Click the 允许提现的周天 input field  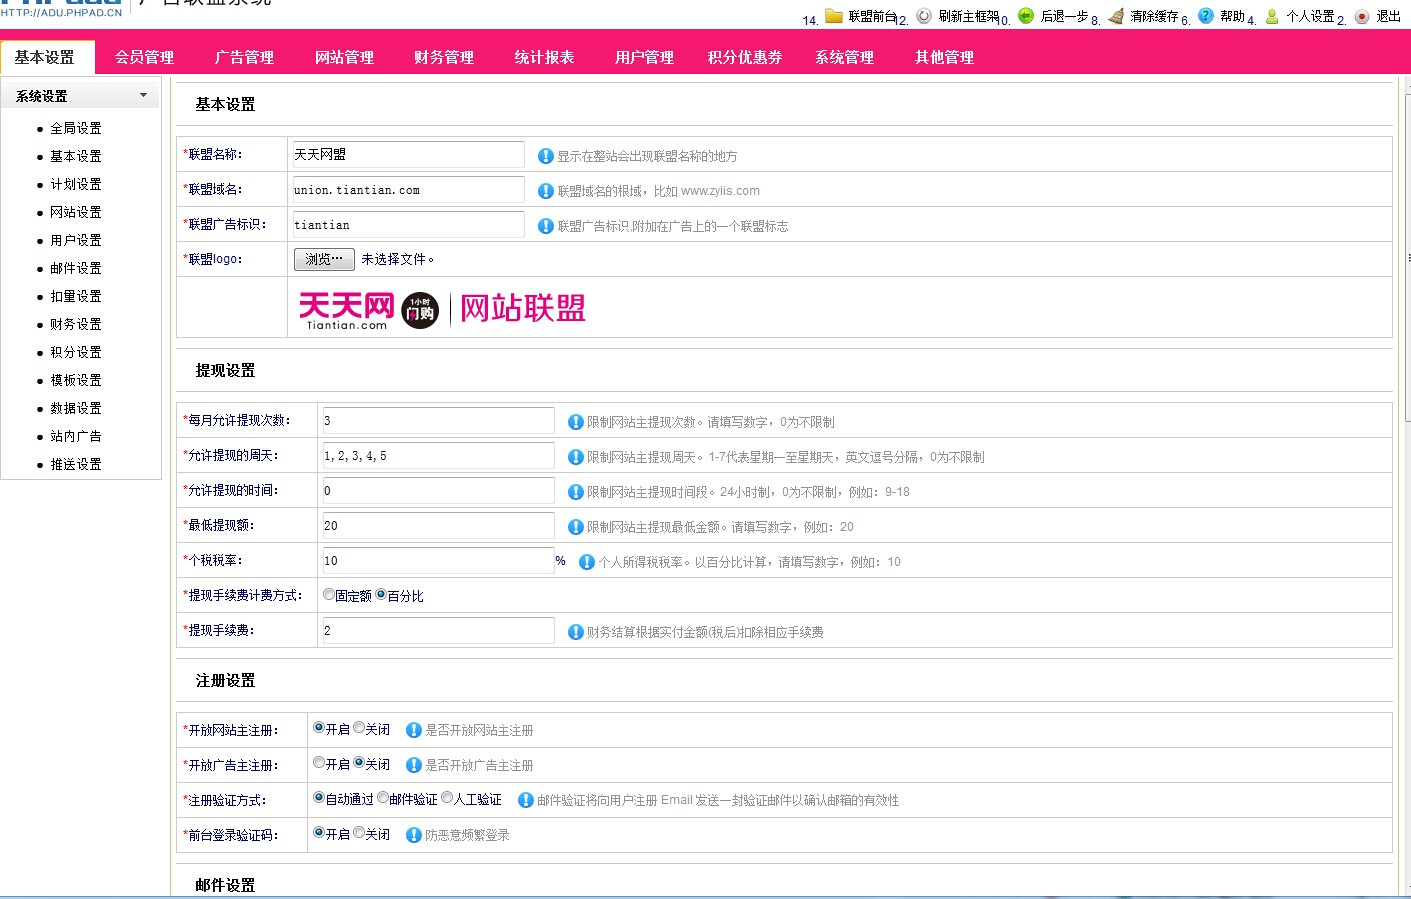point(438,455)
